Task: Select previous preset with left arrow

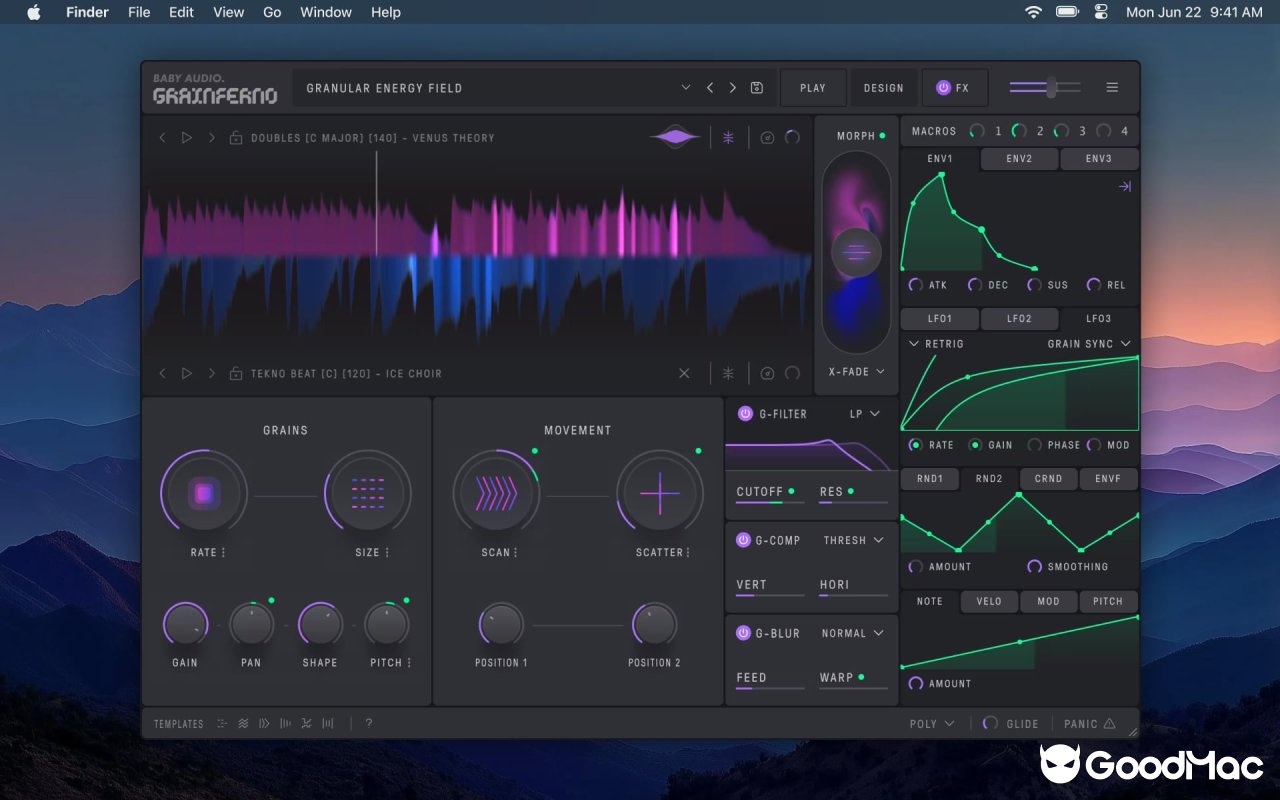Action: tap(710, 88)
